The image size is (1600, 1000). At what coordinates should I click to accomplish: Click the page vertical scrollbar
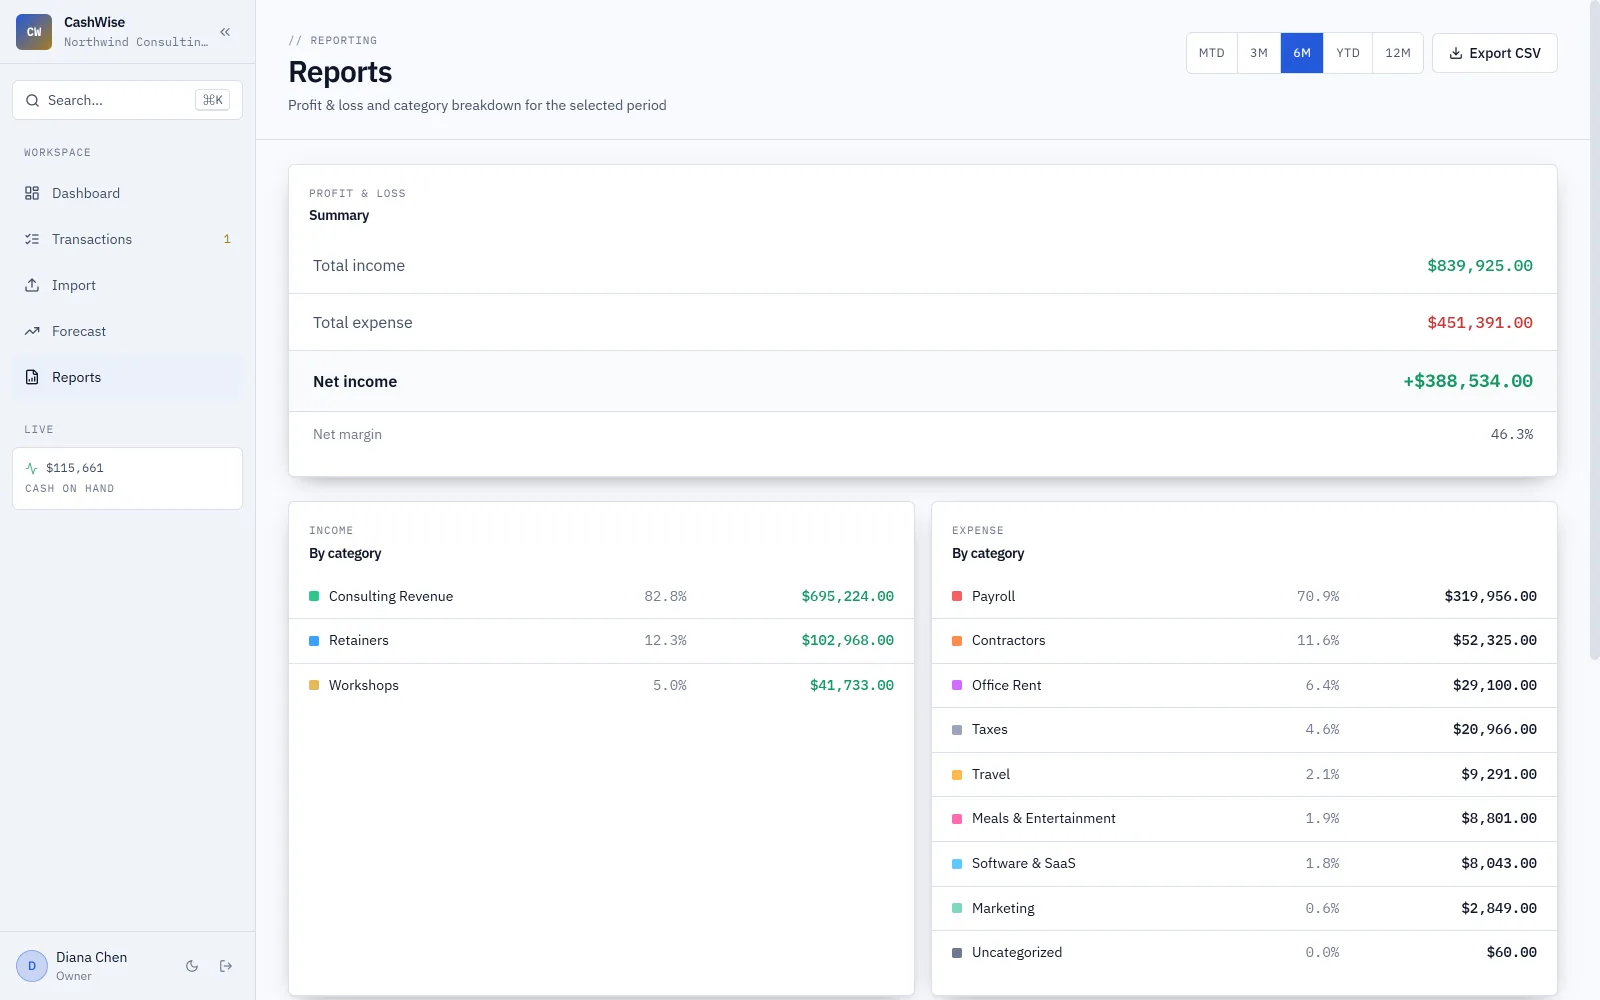(x=1594, y=330)
